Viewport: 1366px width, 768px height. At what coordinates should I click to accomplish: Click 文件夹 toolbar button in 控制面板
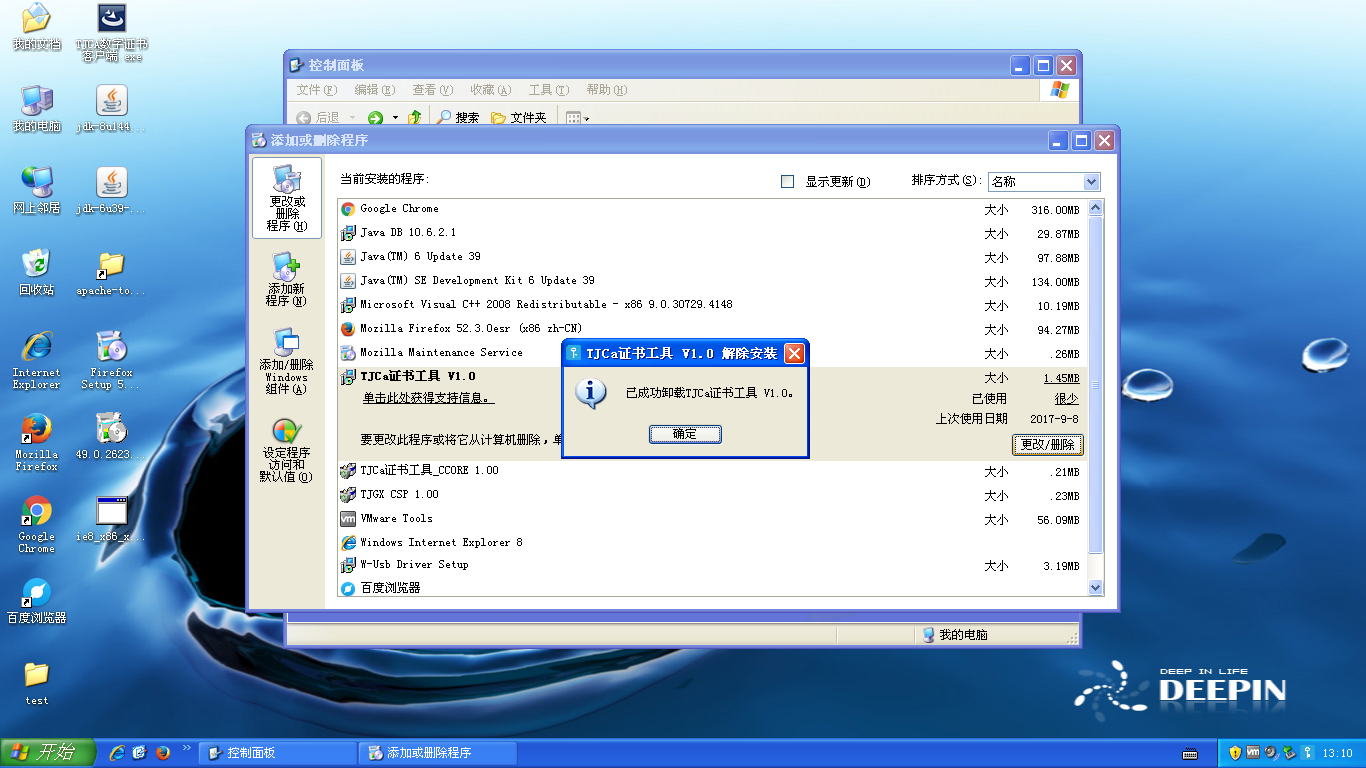coord(519,118)
